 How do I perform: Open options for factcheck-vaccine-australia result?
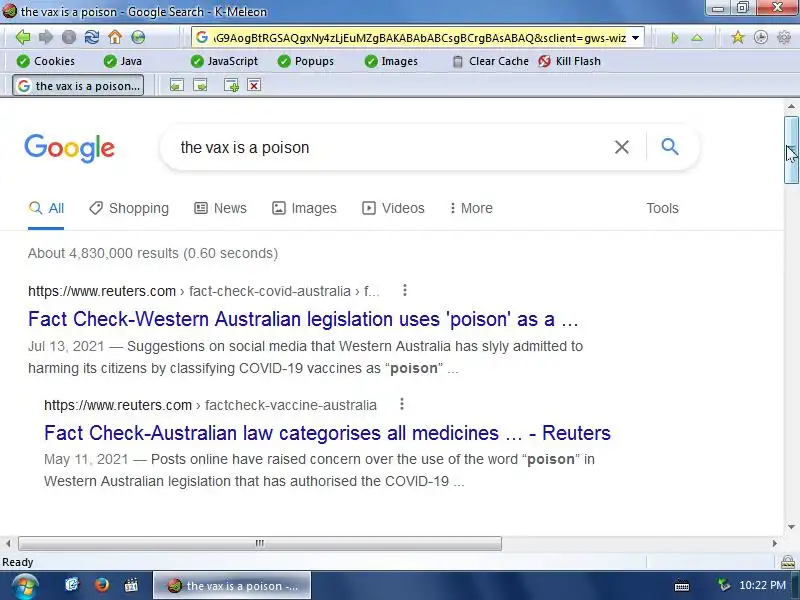pos(402,404)
